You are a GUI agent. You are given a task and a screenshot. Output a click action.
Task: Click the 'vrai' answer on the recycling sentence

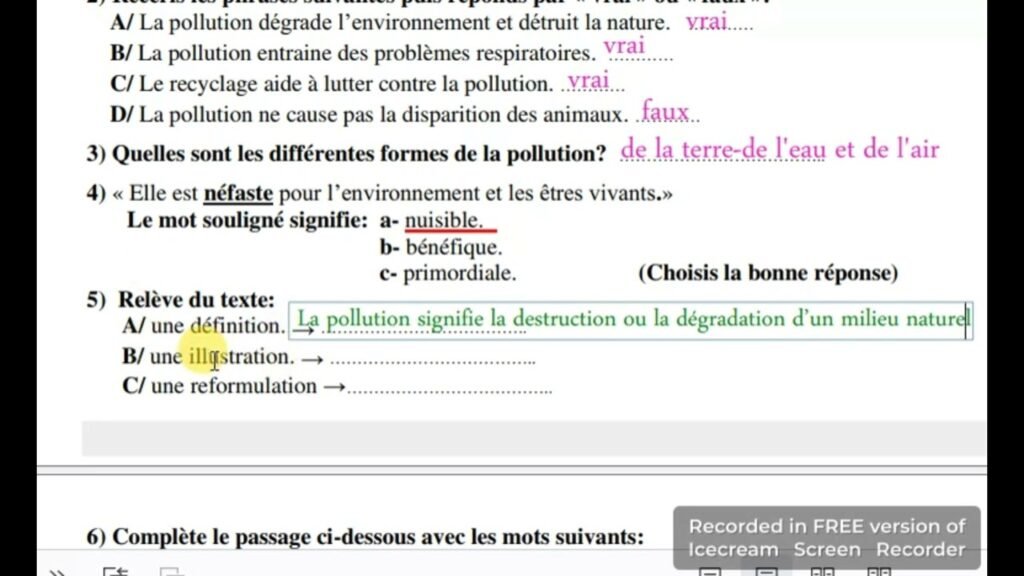589,82
